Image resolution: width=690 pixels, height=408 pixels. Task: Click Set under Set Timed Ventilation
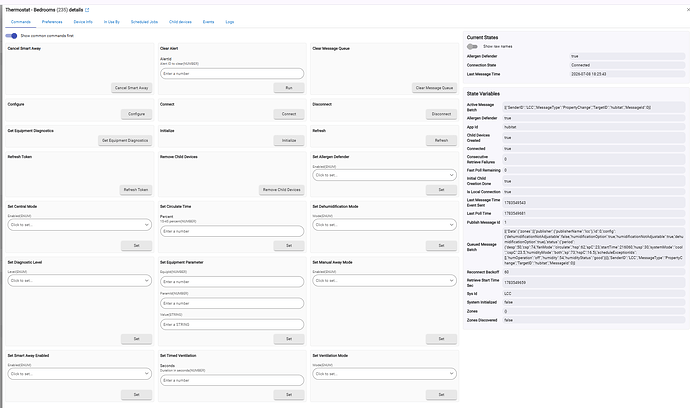(x=289, y=394)
